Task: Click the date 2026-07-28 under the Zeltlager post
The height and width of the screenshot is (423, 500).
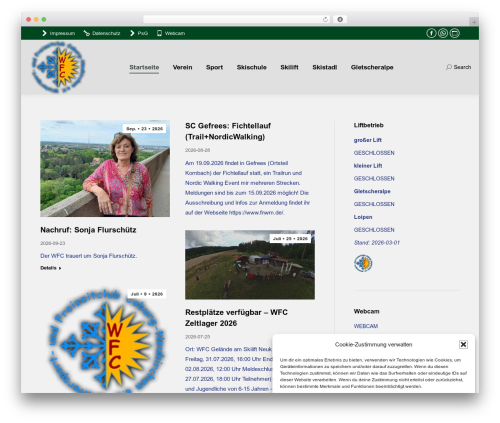Action: [x=198, y=337]
